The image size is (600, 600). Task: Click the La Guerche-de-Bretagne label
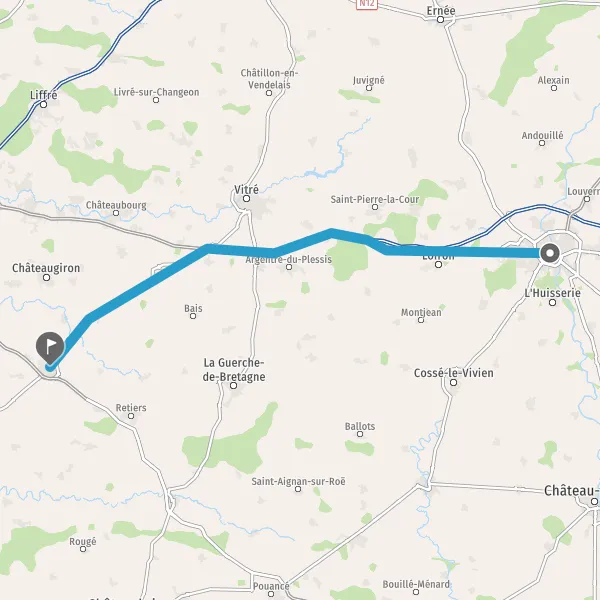234,369
